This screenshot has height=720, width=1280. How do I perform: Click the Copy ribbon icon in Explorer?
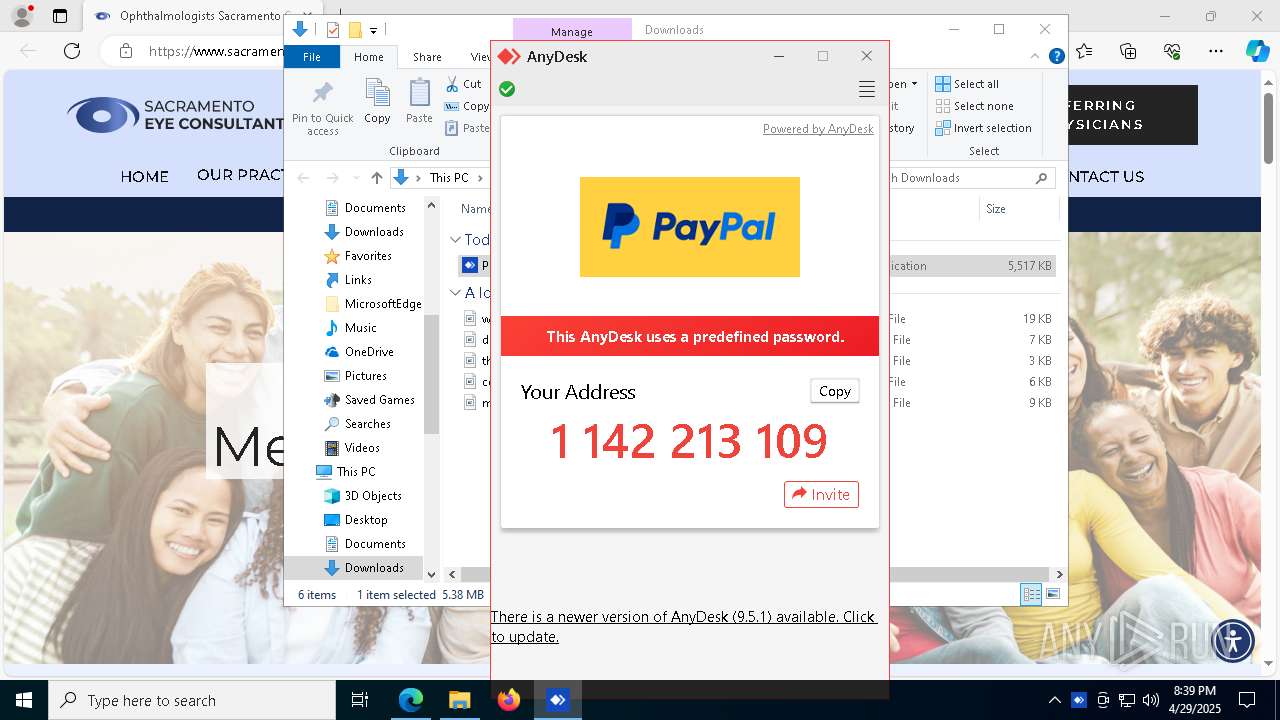tap(377, 102)
